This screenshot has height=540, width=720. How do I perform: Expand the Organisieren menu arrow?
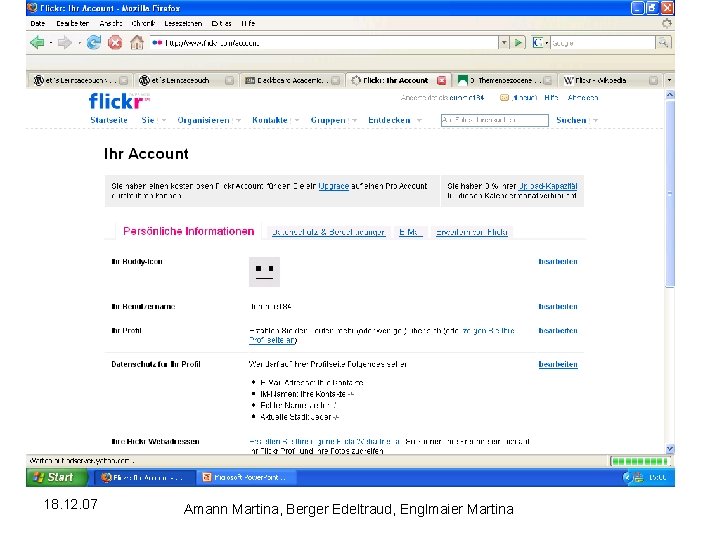click(238, 120)
